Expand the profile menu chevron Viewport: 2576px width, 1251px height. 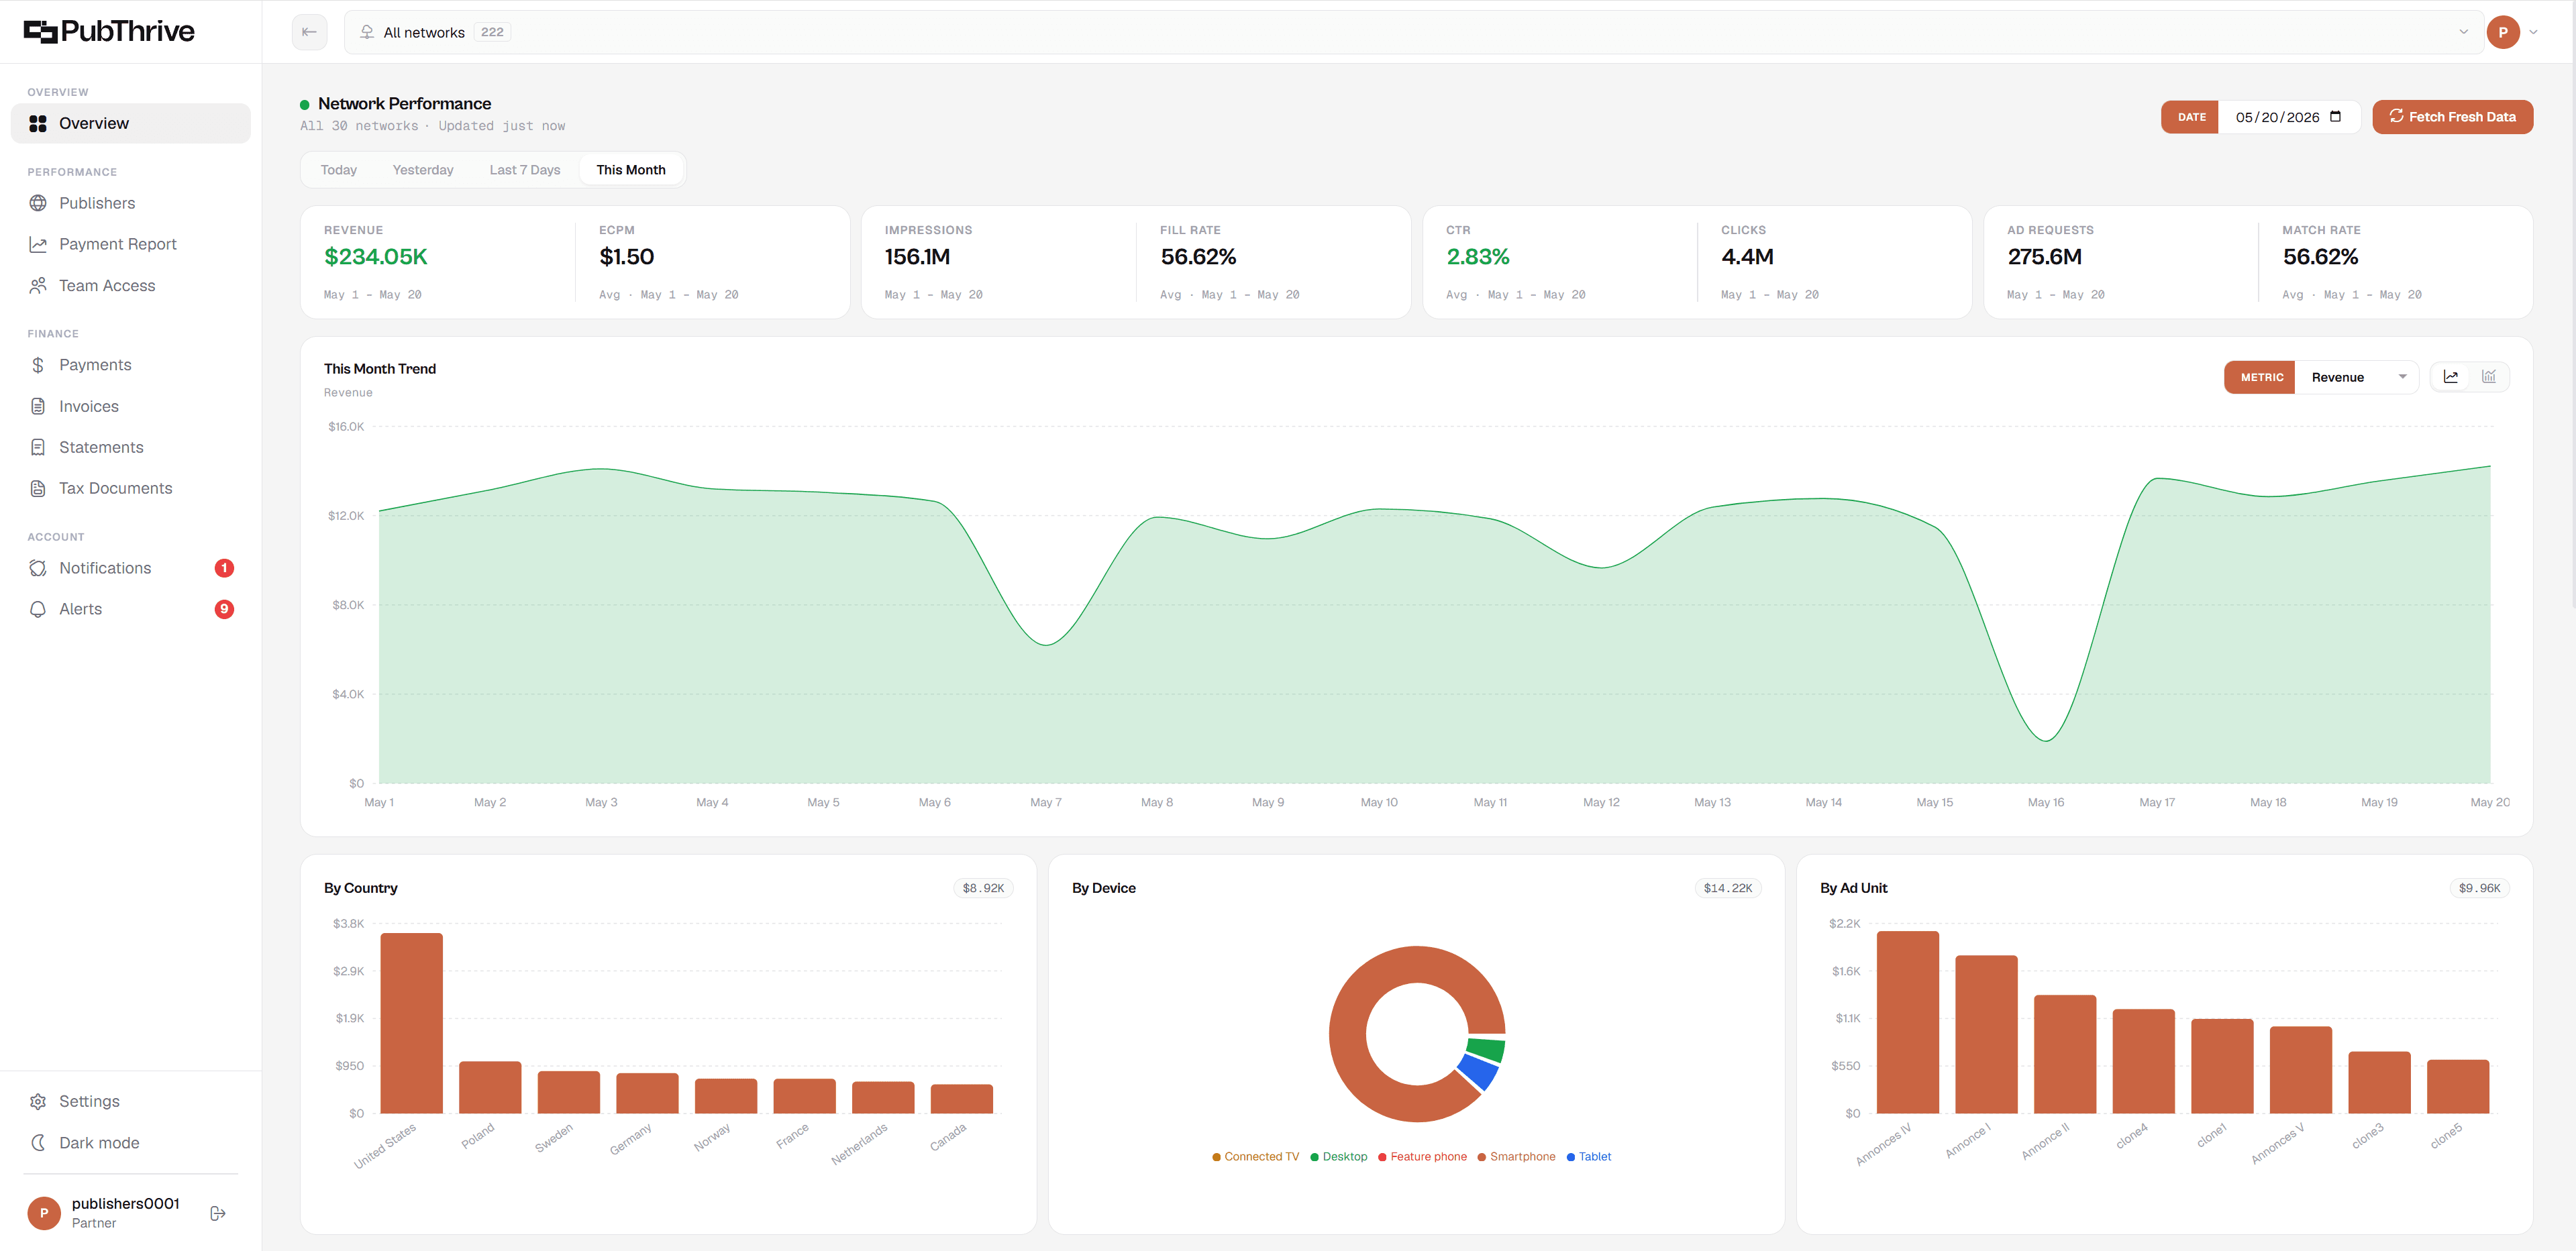click(2533, 32)
